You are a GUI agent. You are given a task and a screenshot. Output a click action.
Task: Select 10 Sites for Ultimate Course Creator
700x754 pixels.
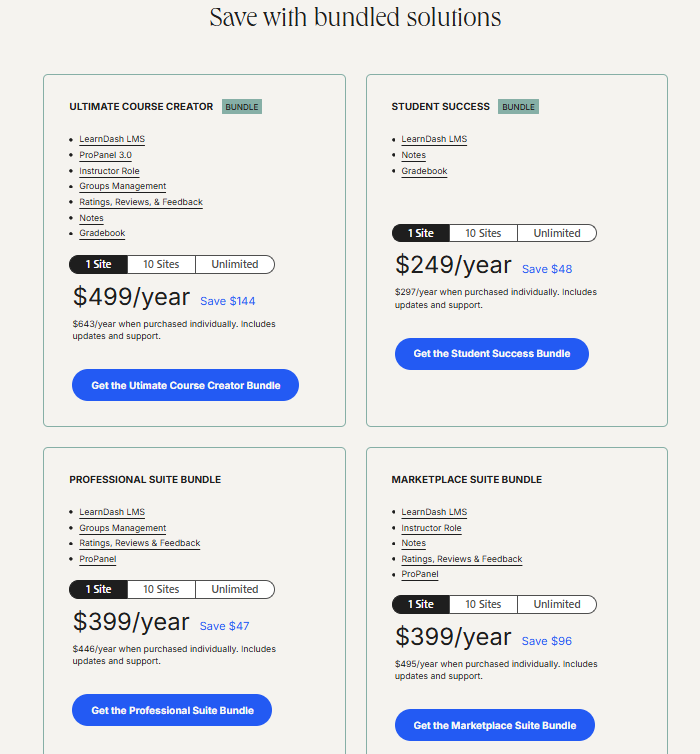point(161,264)
